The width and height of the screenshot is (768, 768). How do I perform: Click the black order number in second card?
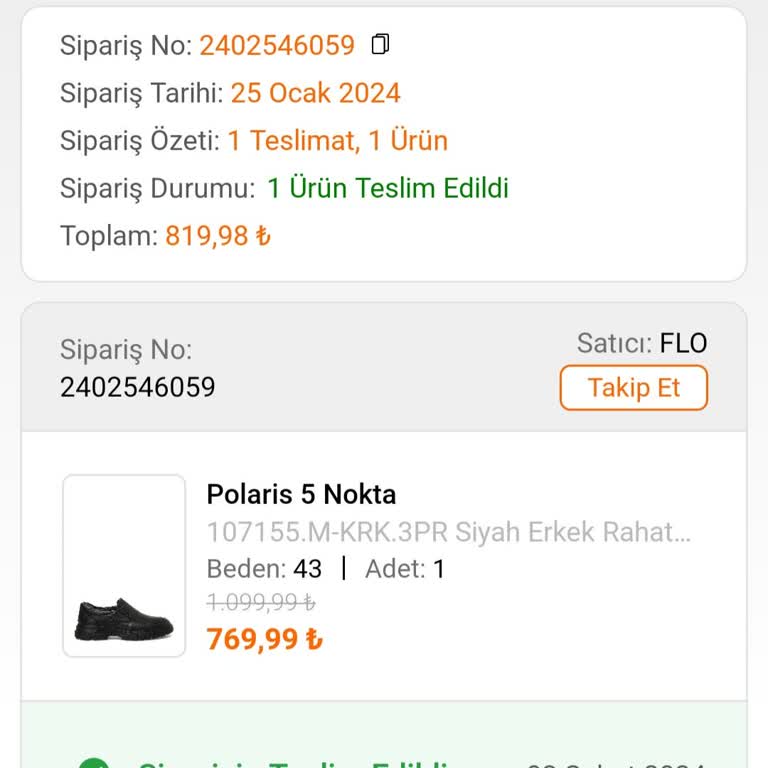pyautogui.click(x=138, y=387)
